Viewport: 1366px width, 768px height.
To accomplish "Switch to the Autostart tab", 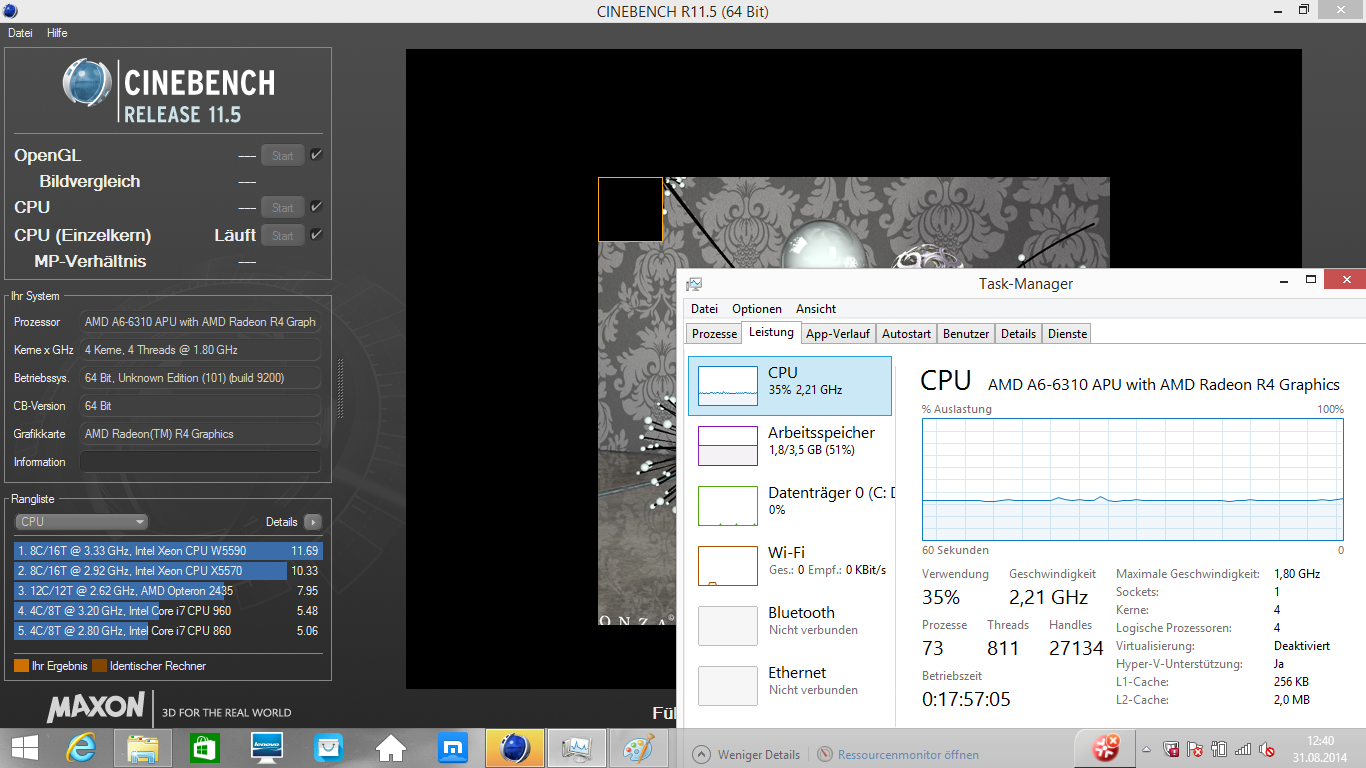I will pos(906,334).
